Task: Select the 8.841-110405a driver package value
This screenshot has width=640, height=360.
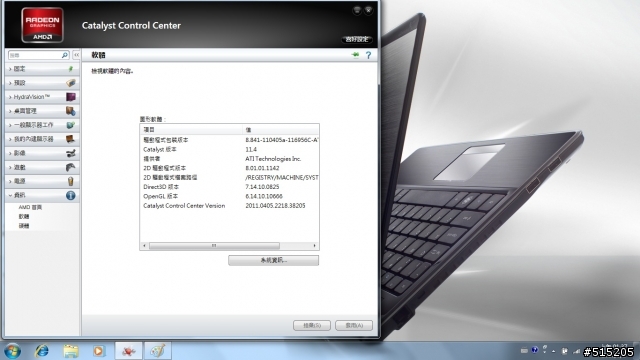Action: pos(282,140)
